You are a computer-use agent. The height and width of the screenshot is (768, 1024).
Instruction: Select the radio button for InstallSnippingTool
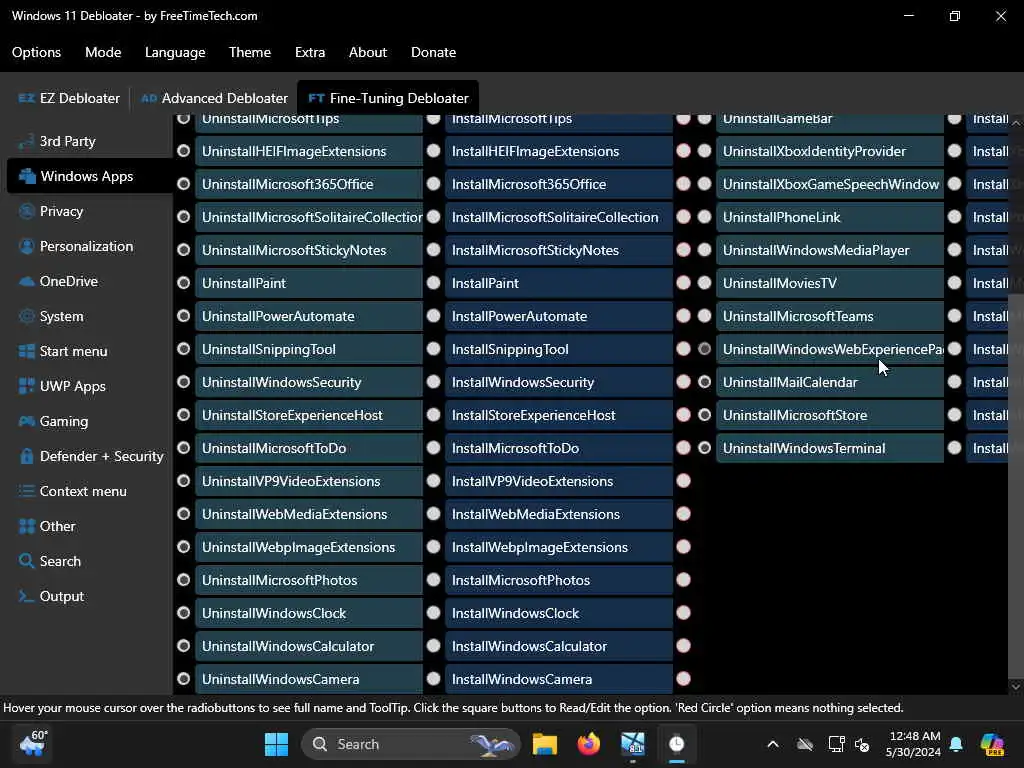point(433,349)
